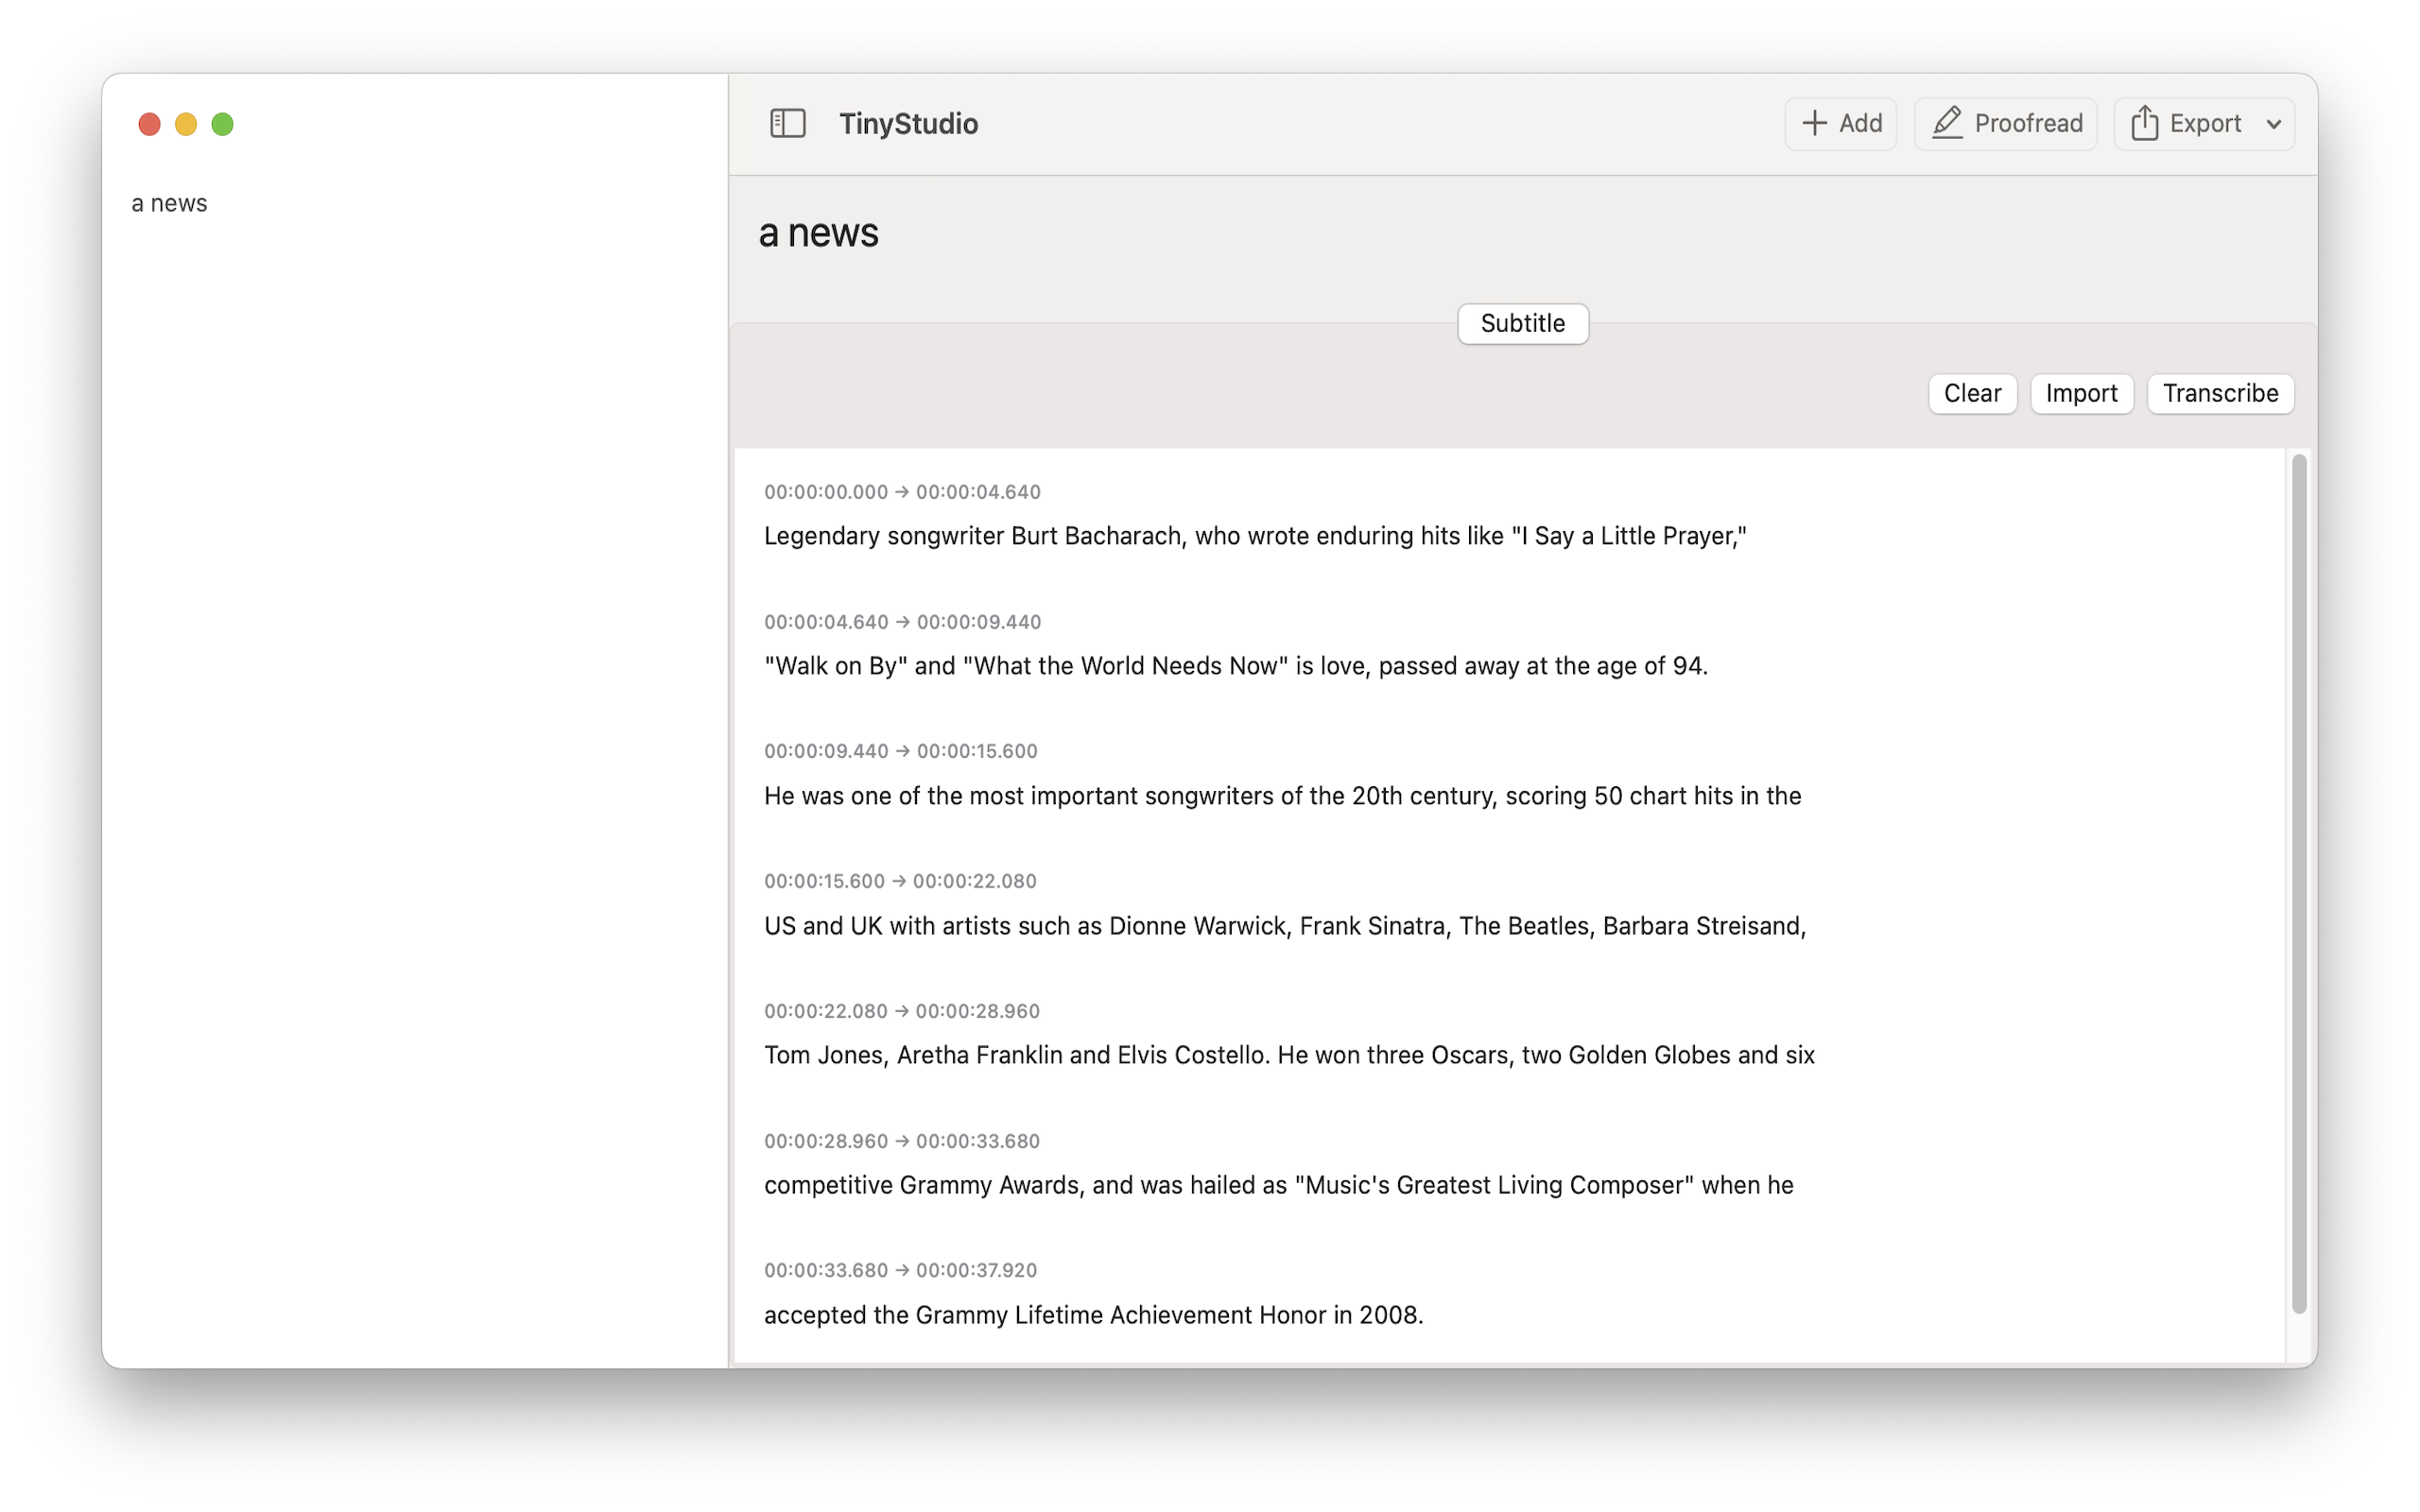2420x1512 pixels.
Task: Select timestamp 00:00:04.640 → 00:00:09.440
Action: [x=902, y=622]
